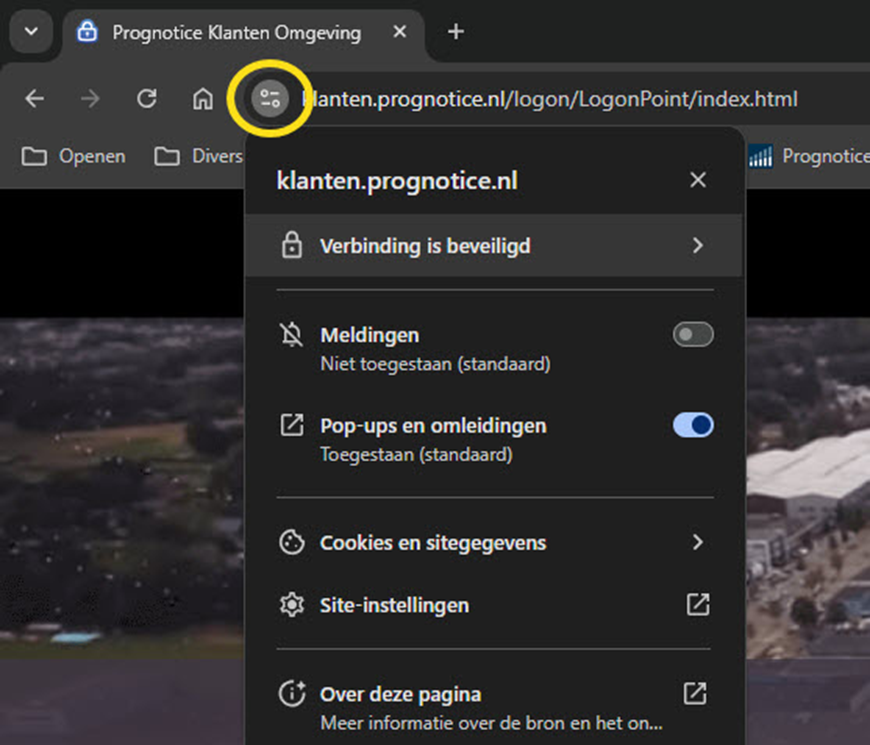870x745 pixels.
Task: Toggle off Pop-ups en omleidingen switch
Action: click(x=692, y=425)
